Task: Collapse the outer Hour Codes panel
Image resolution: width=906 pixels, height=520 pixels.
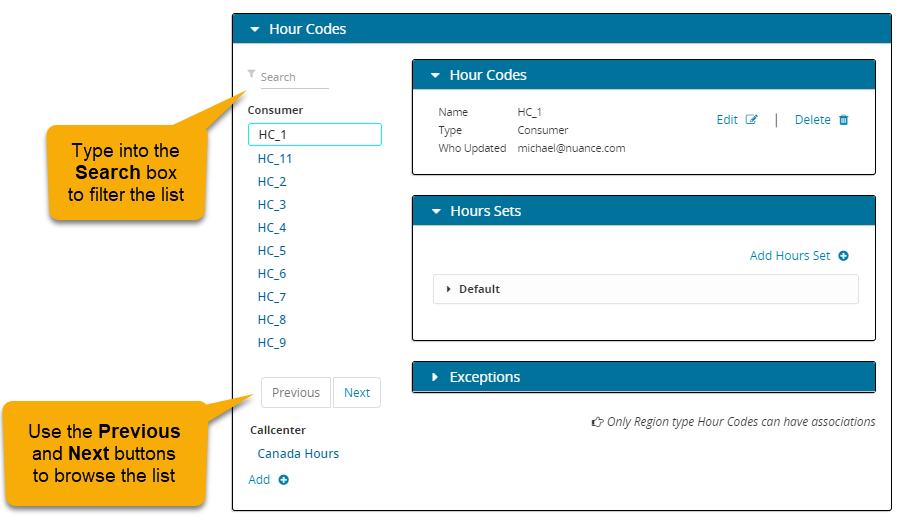Action: coord(254,30)
